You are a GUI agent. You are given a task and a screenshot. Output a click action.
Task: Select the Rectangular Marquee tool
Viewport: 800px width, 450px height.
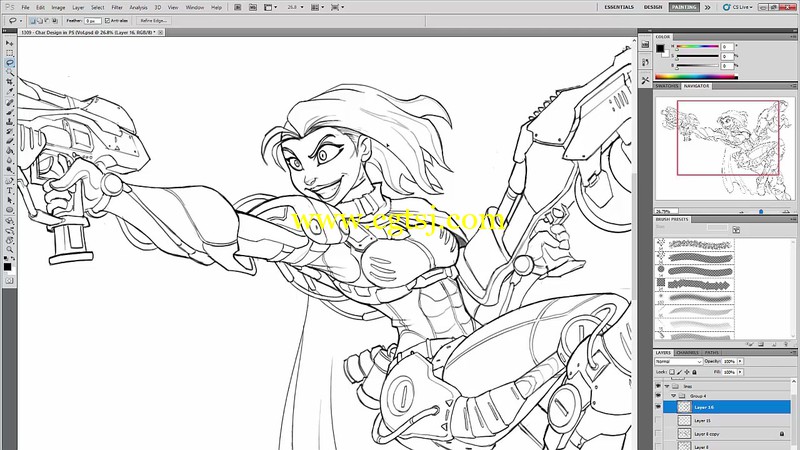[10, 53]
